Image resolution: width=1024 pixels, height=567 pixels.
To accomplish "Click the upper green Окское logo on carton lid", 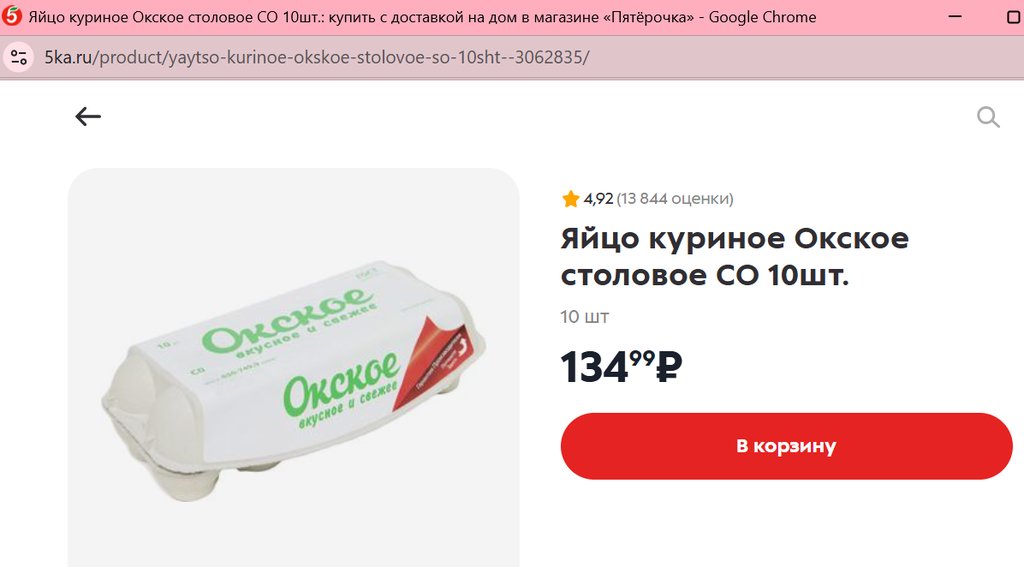I will point(287,319).
